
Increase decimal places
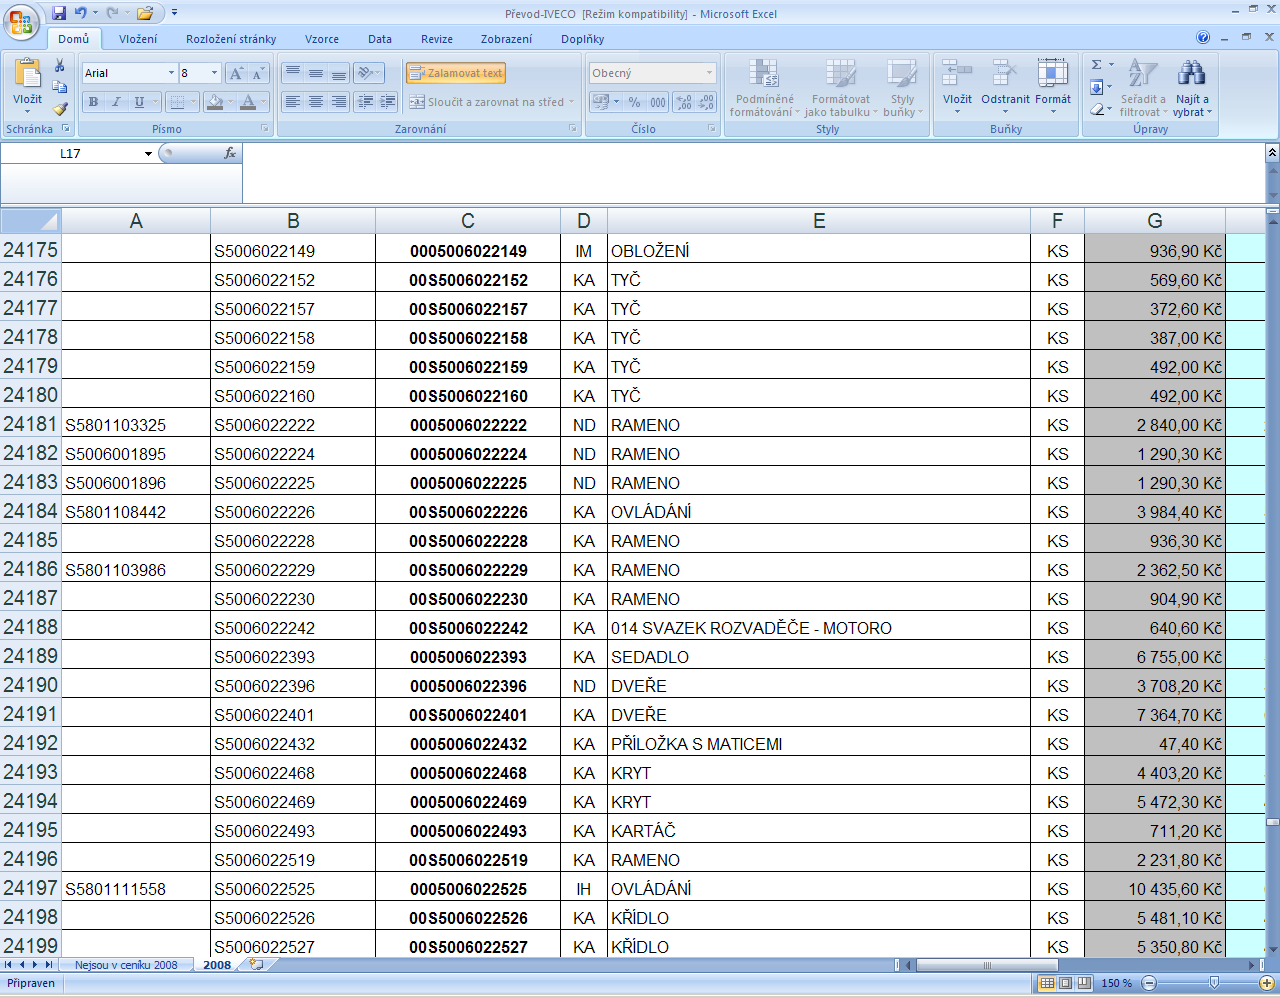[x=684, y=102]
